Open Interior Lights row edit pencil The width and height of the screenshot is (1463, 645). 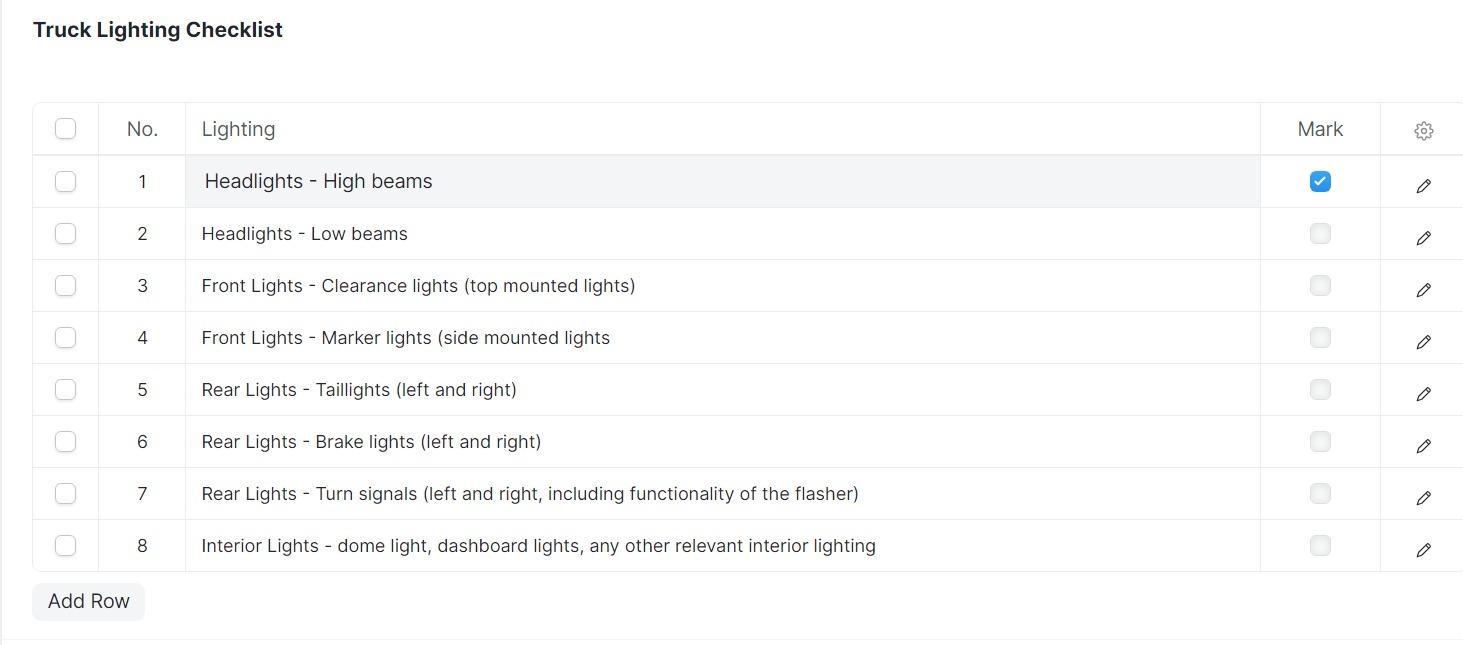point(1424,550)
